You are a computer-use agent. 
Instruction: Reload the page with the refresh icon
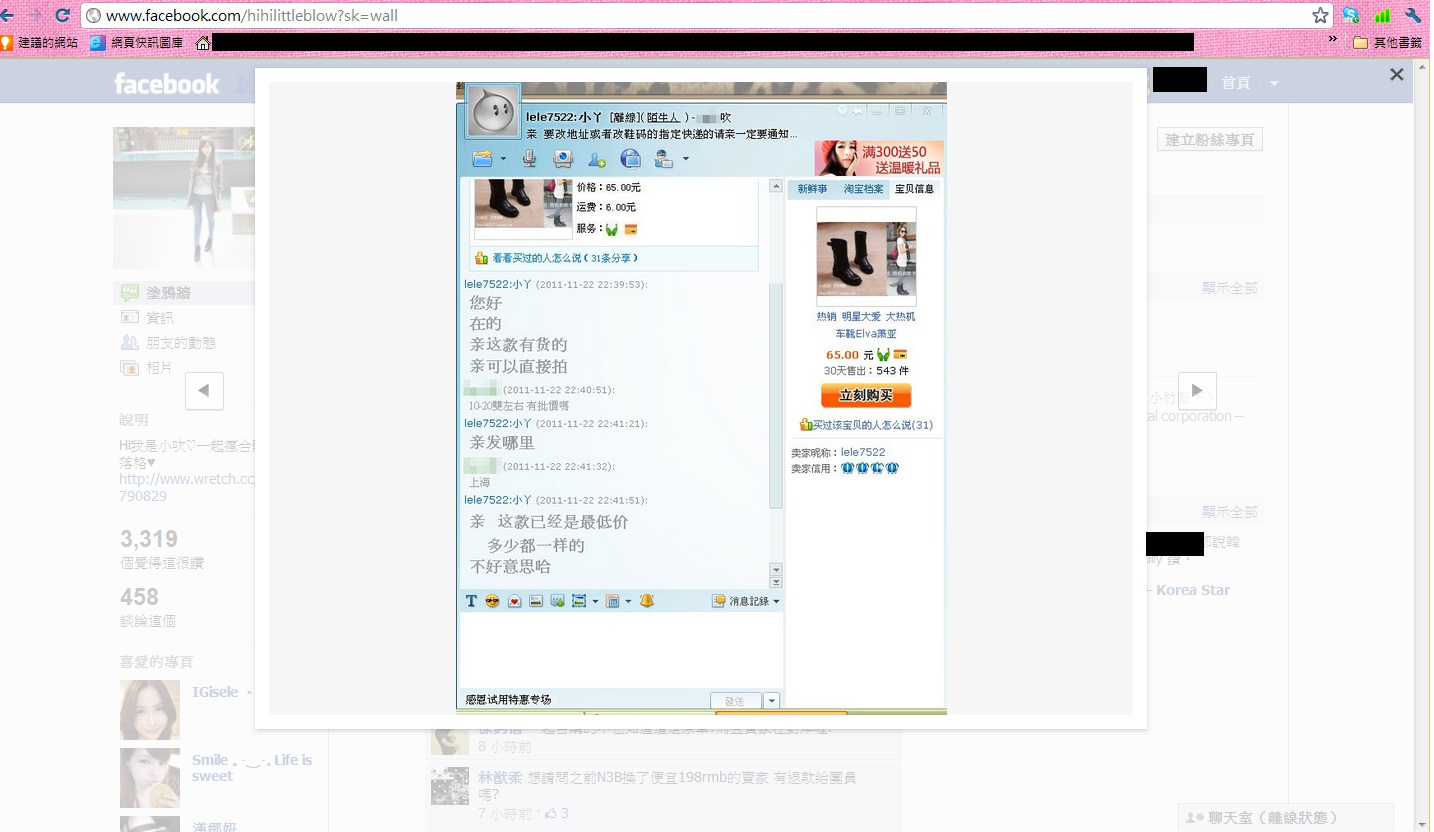coord(62,15)
